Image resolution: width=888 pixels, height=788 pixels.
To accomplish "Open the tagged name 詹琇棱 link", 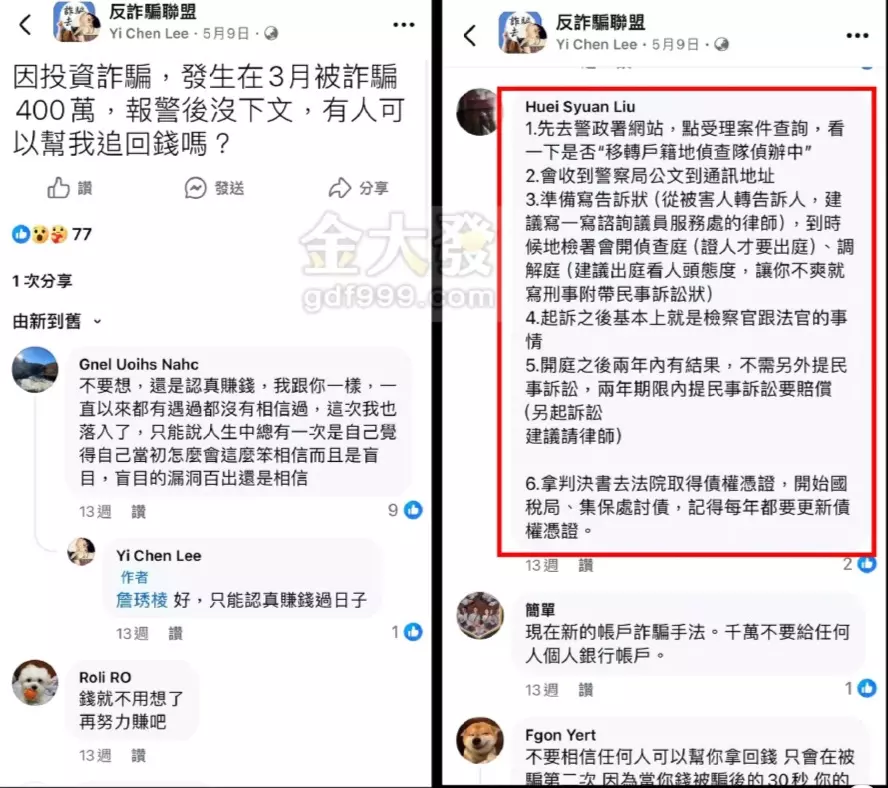I will tap(142, 599).
